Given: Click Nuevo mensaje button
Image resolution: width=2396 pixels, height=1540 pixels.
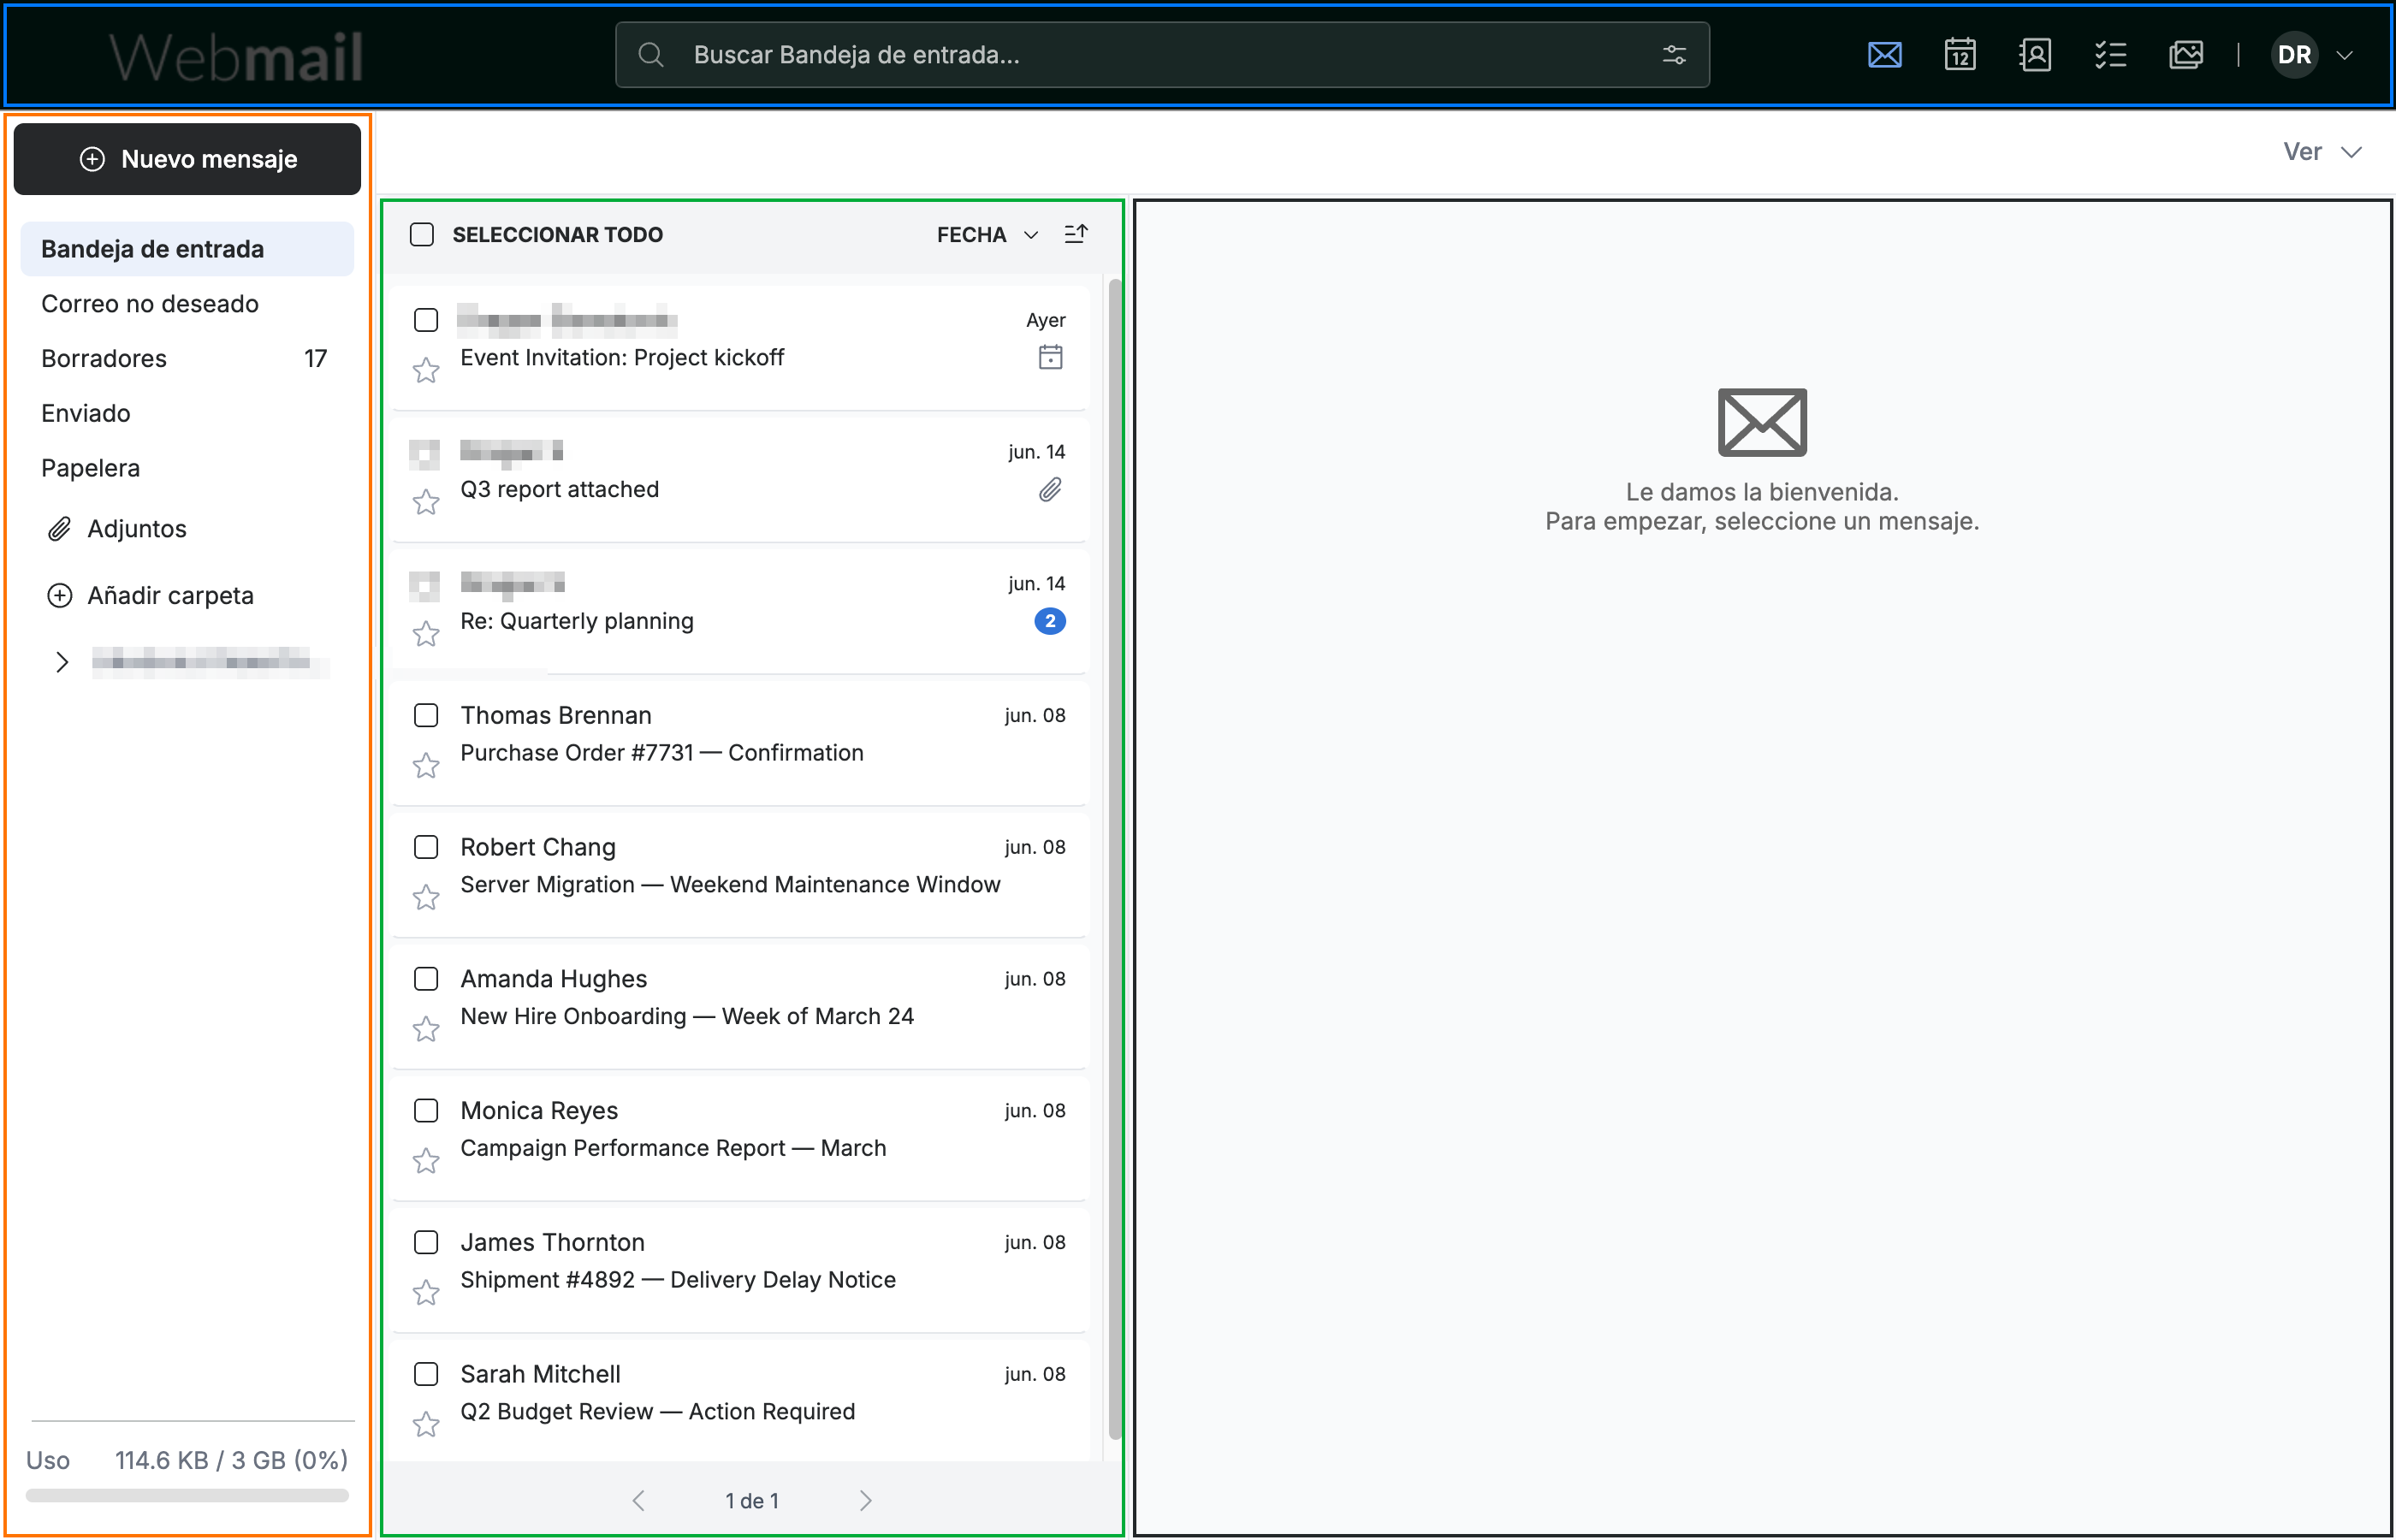Looking at the screenshot, I should (x=187, y=159).
